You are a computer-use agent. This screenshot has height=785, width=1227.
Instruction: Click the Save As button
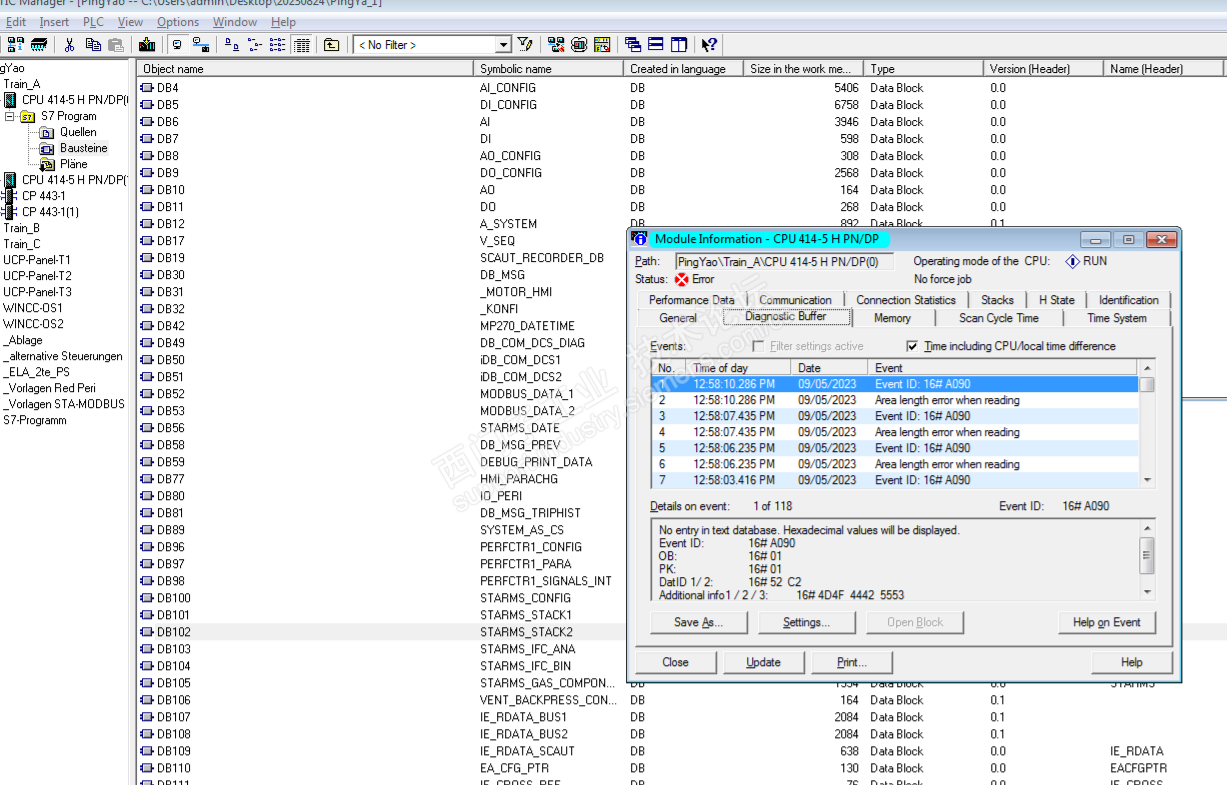(698, 622)
